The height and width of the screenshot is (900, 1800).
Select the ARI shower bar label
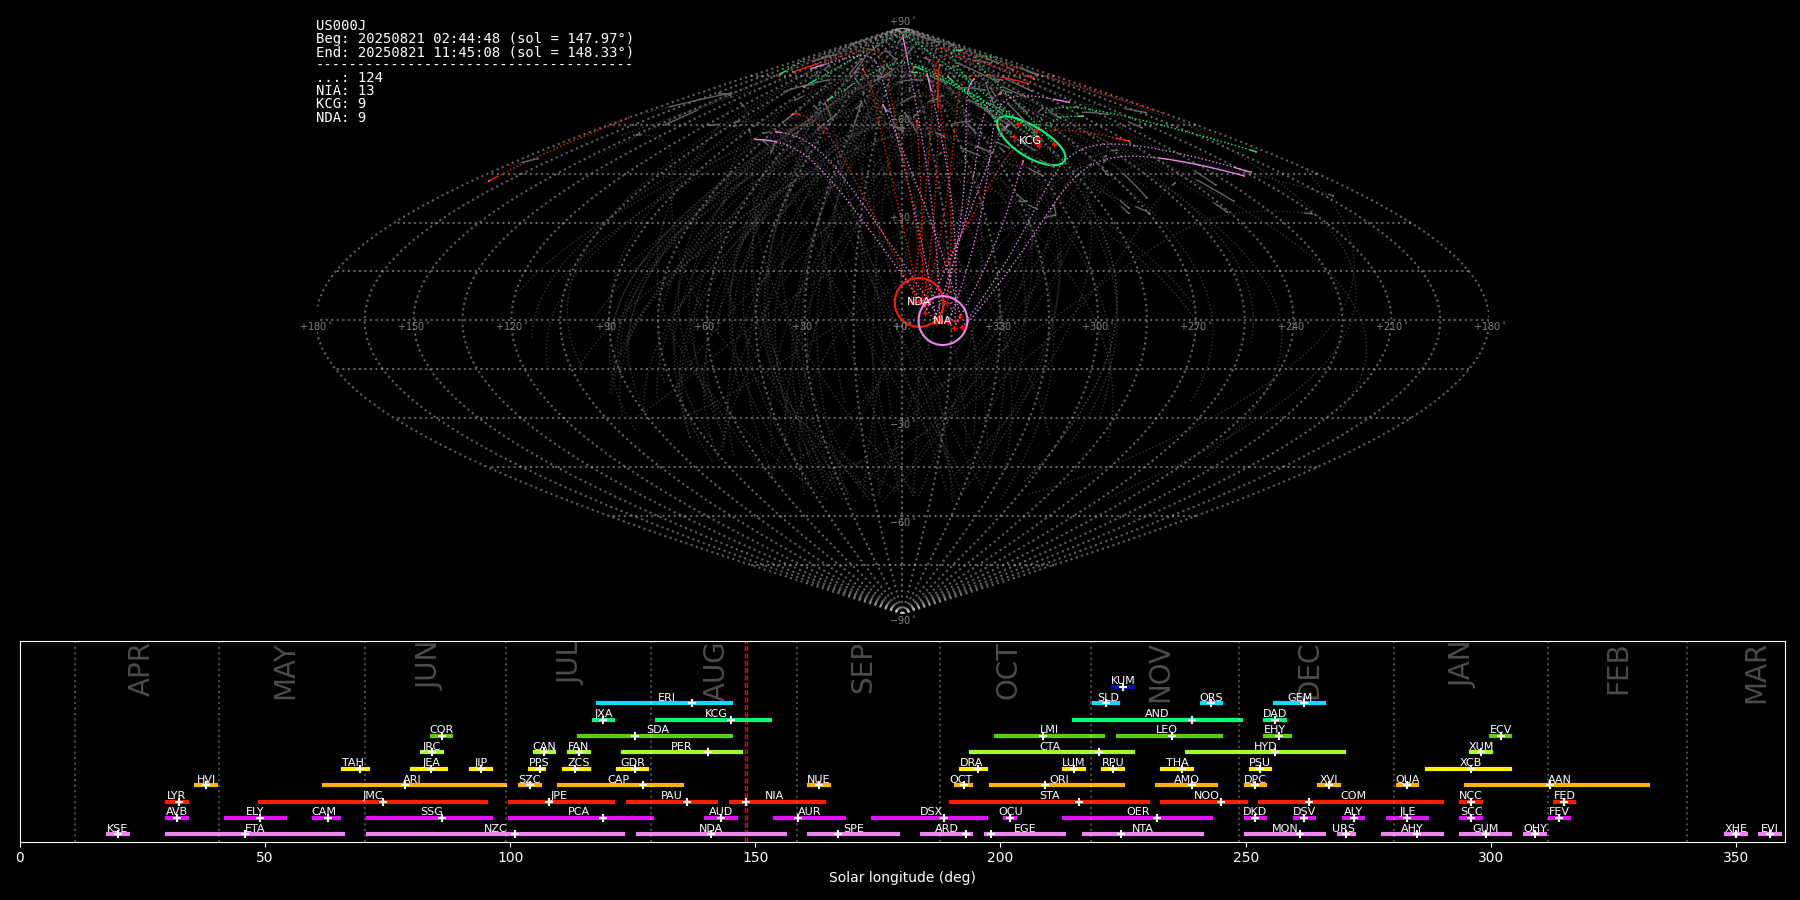coord(412,780)
